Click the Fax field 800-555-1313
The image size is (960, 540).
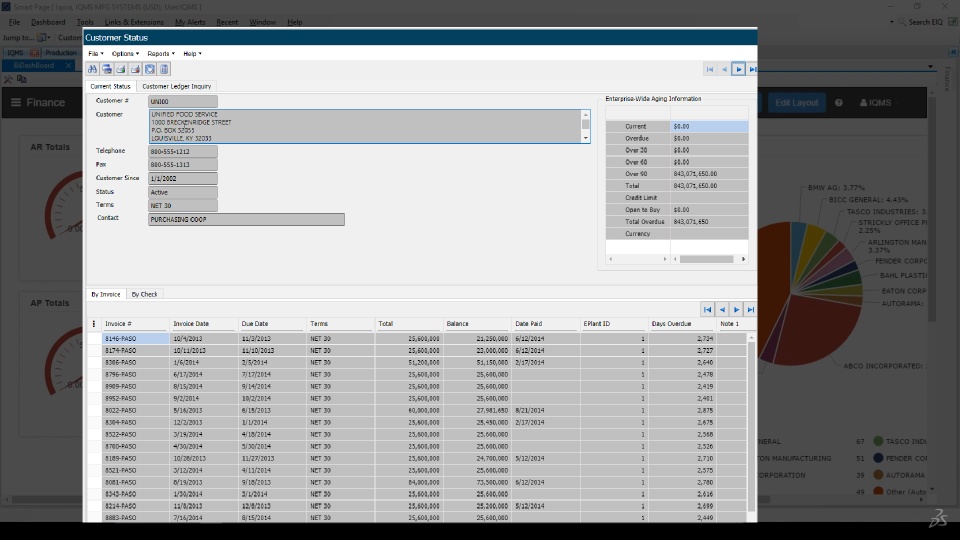tap(182, 165)
